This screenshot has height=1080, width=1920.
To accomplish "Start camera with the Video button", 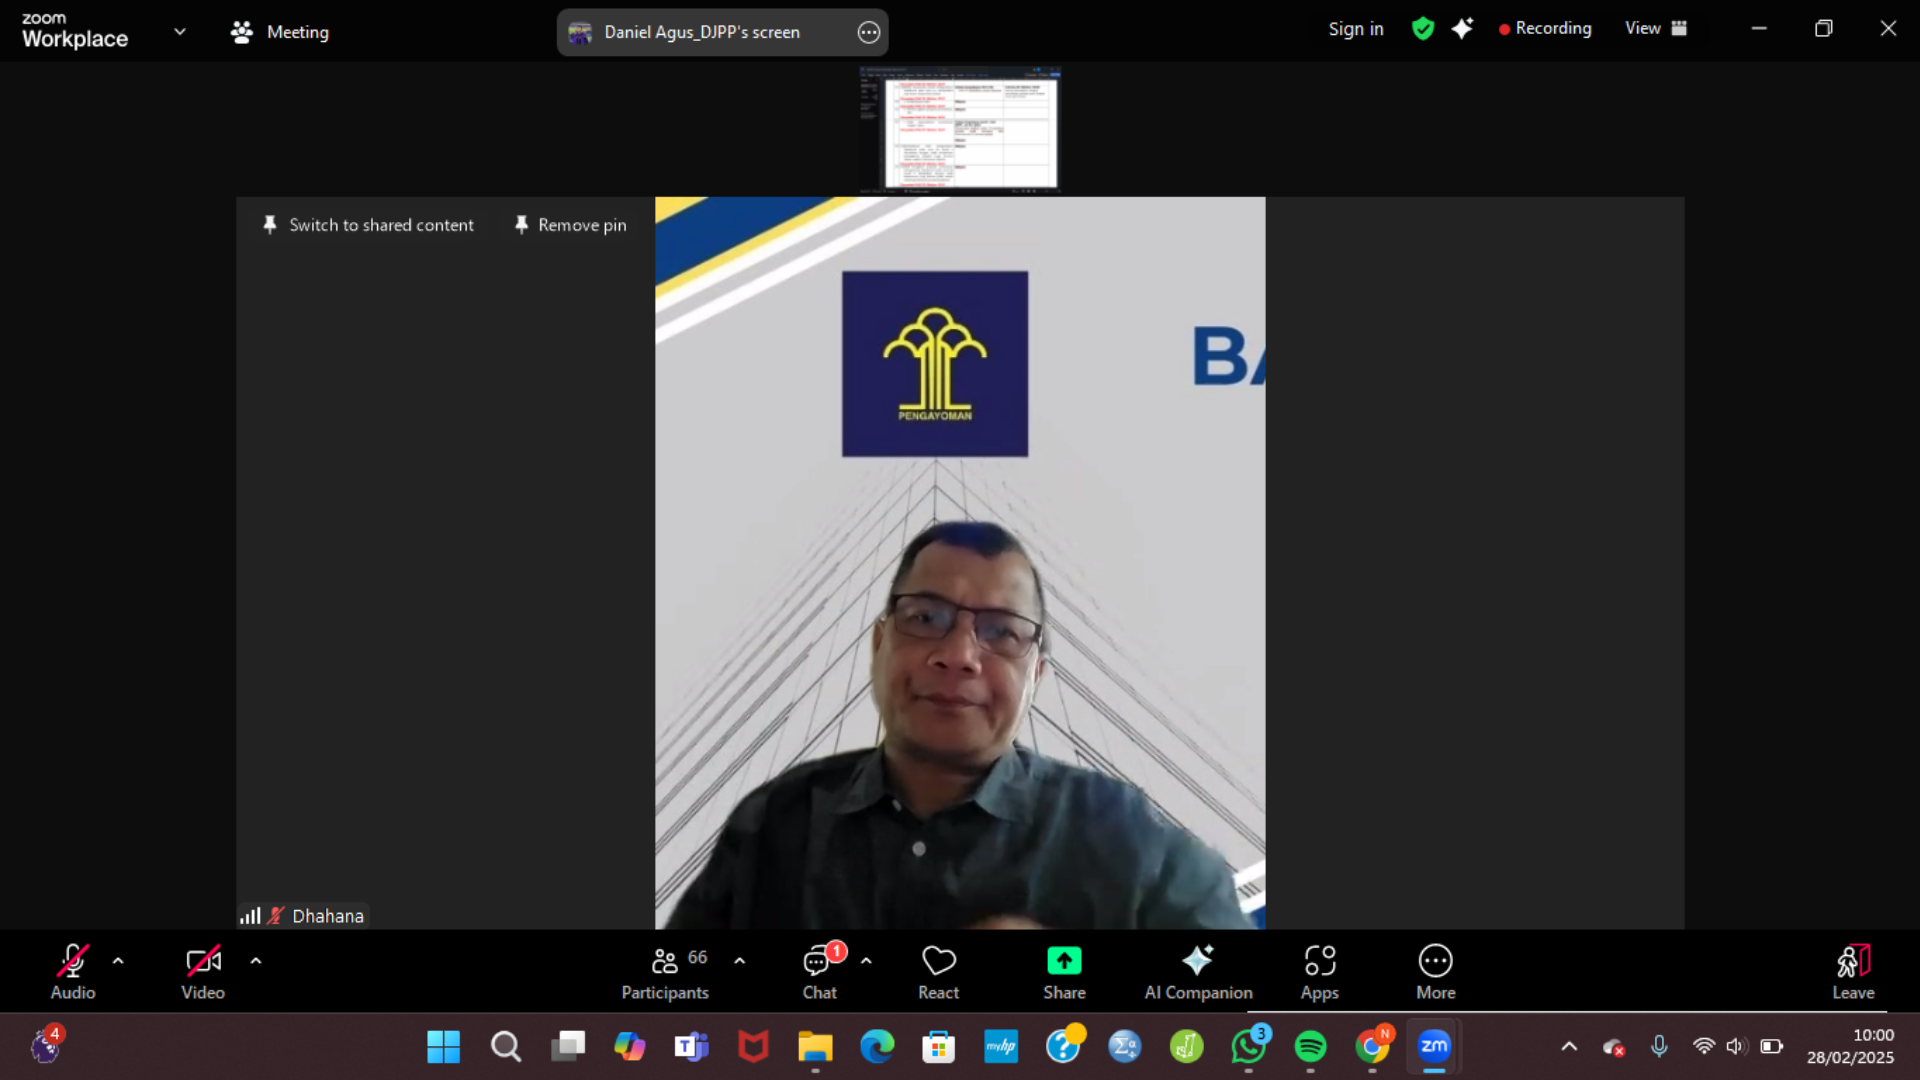I will click(x=203, y=971).
